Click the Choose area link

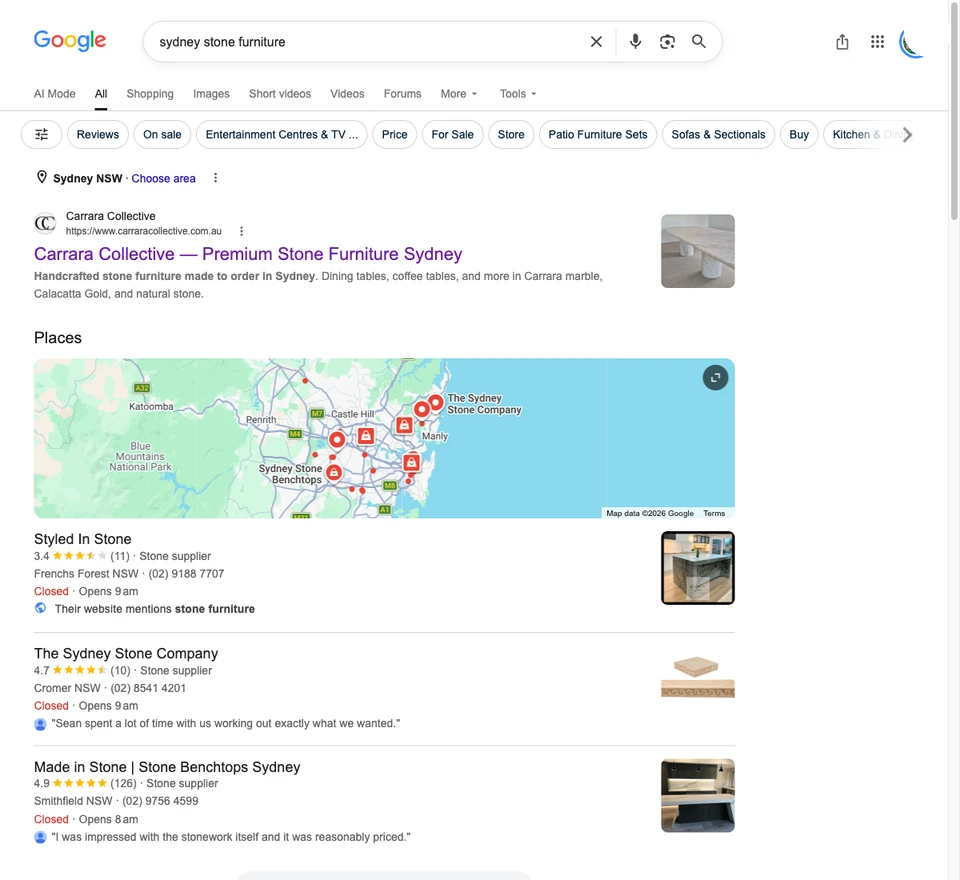pyautogui.click(x=163, y=178)
